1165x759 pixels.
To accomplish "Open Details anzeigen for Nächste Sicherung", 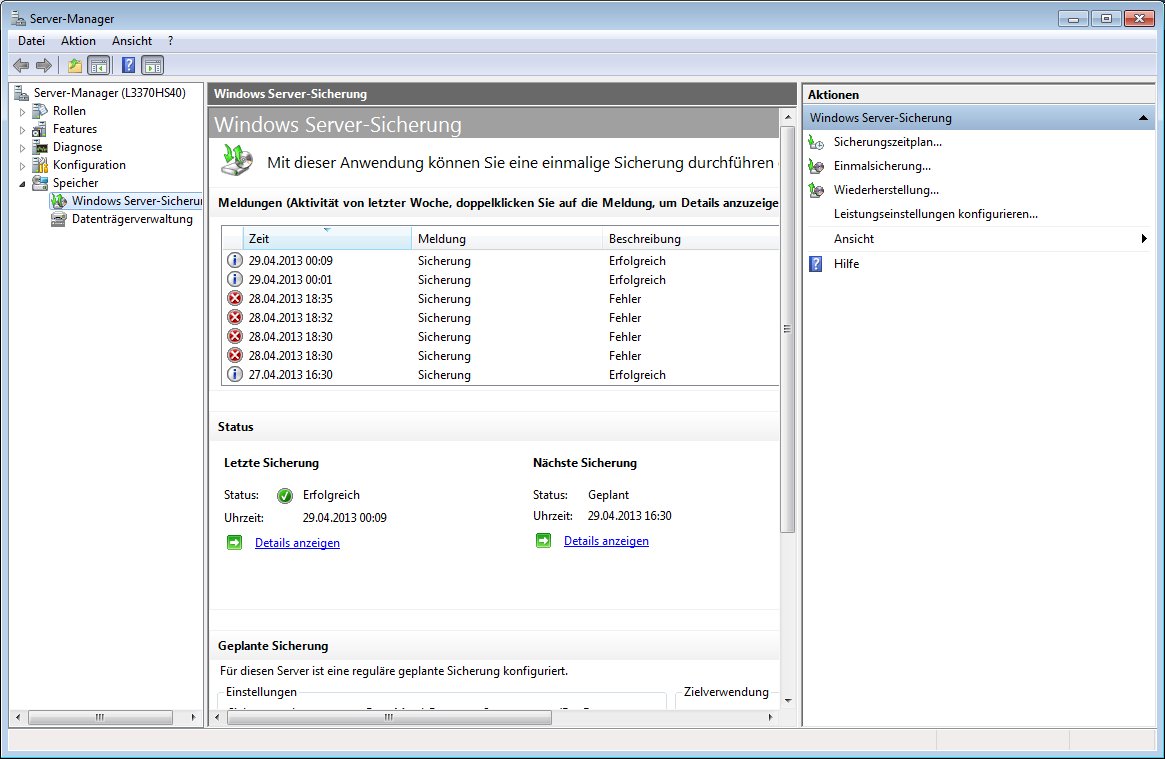I will point(606,541).
